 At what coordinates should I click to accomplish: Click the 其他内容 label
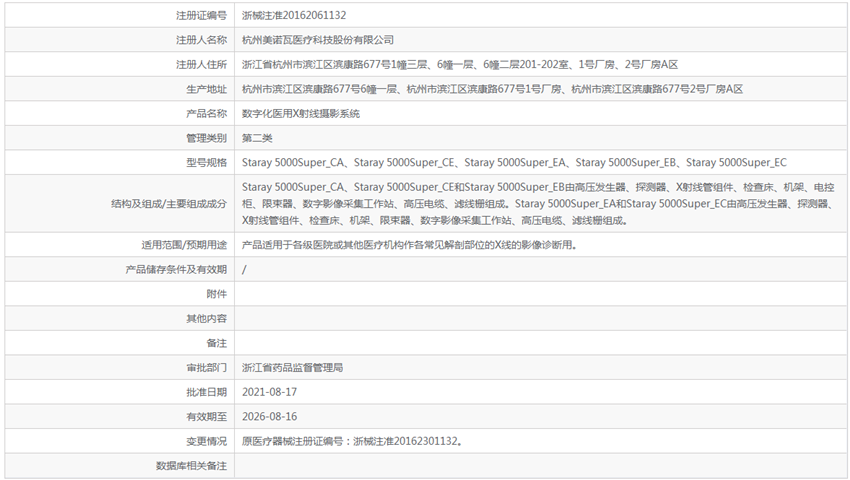(x=207, y=318)
